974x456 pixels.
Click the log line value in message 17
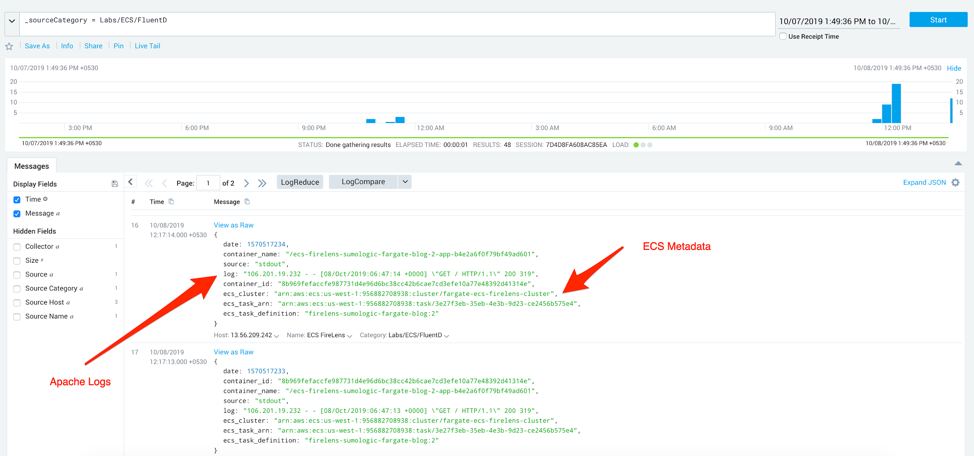pyautogui.click(x=391, y=411)
